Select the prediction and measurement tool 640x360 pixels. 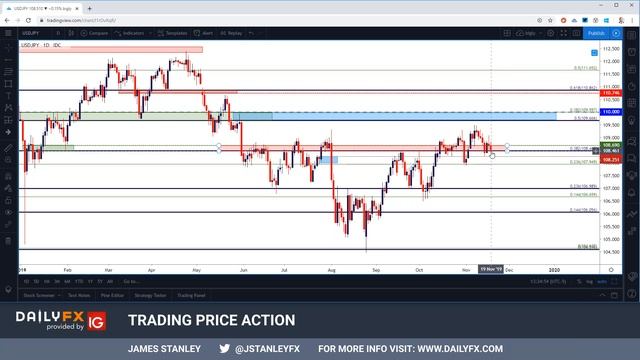(x=8, y=120)
